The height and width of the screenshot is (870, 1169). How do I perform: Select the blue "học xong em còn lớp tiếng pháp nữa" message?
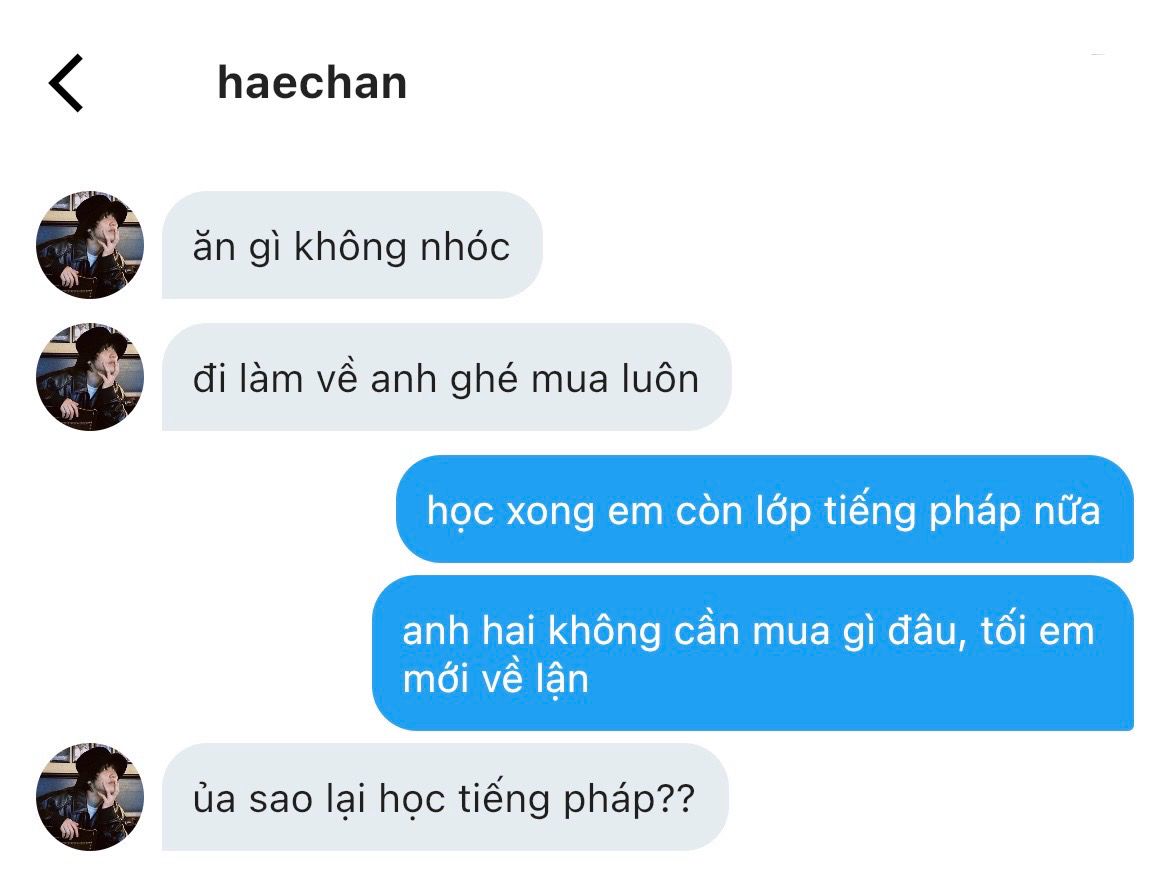[765, 509]
